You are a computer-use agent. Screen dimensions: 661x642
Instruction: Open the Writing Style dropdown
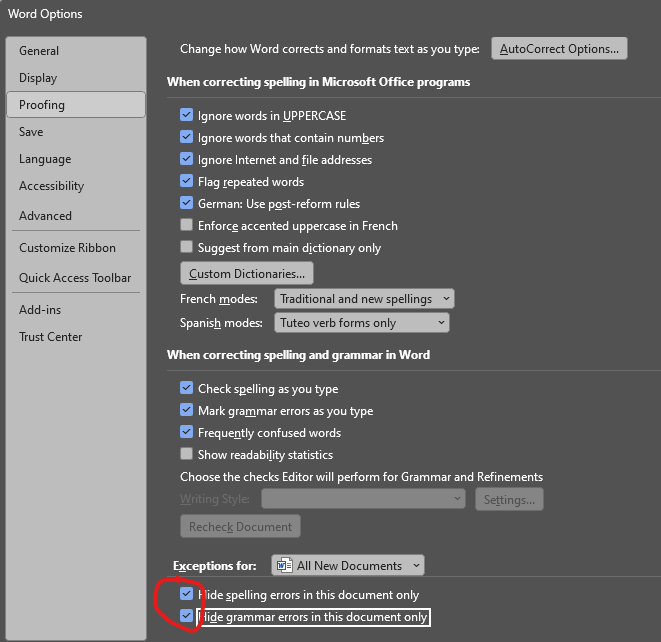pos(363,499)
